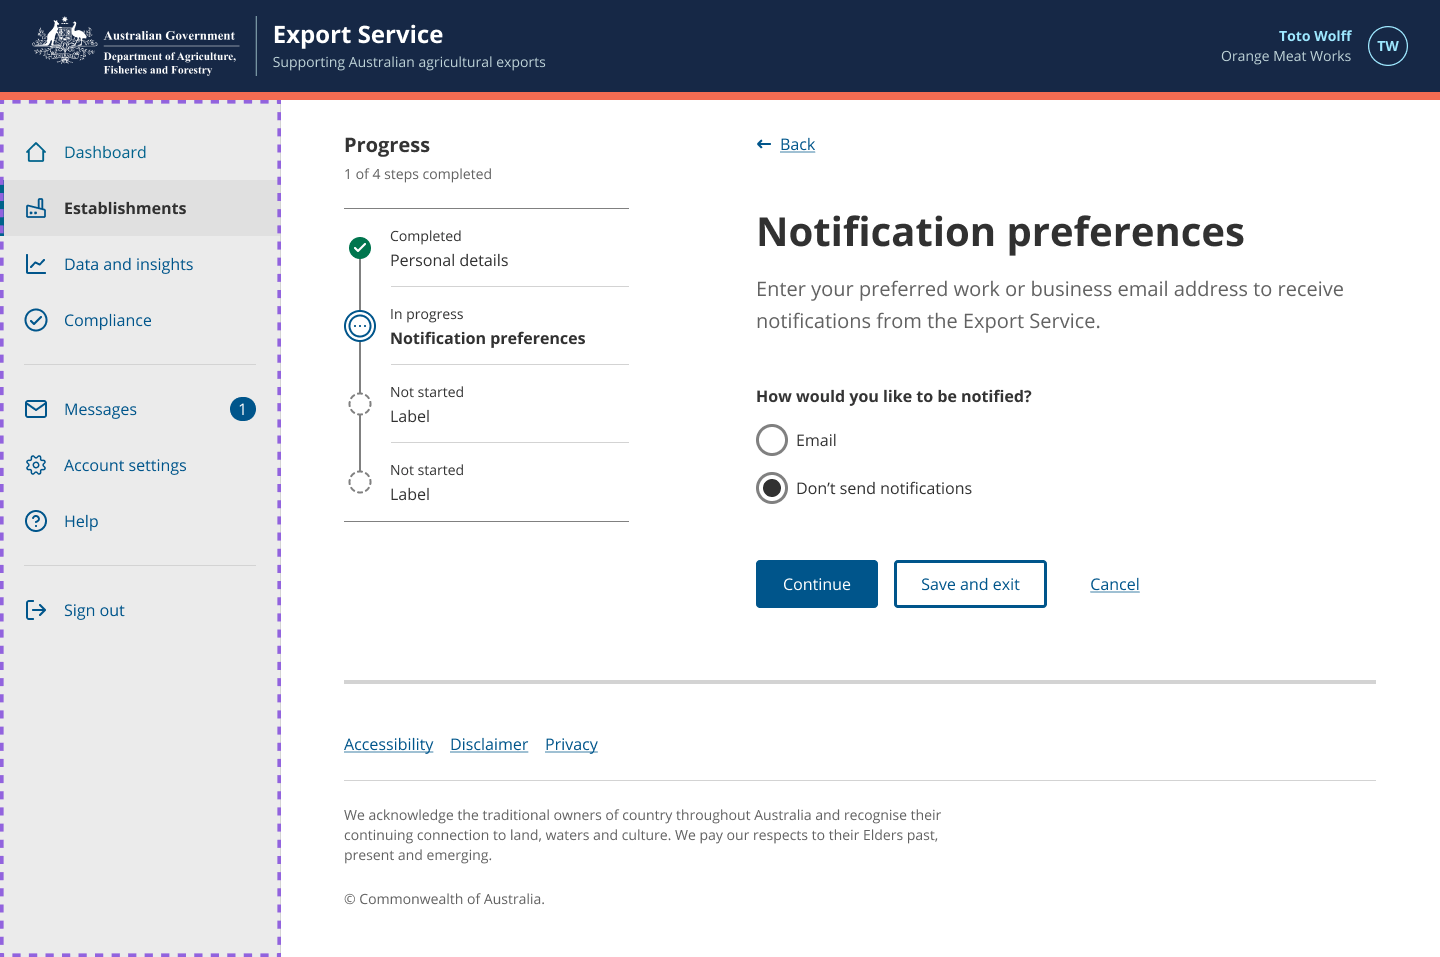Click the Dashboard home icon
This screenshot has width=1440, height=957.
pos(36,152)
